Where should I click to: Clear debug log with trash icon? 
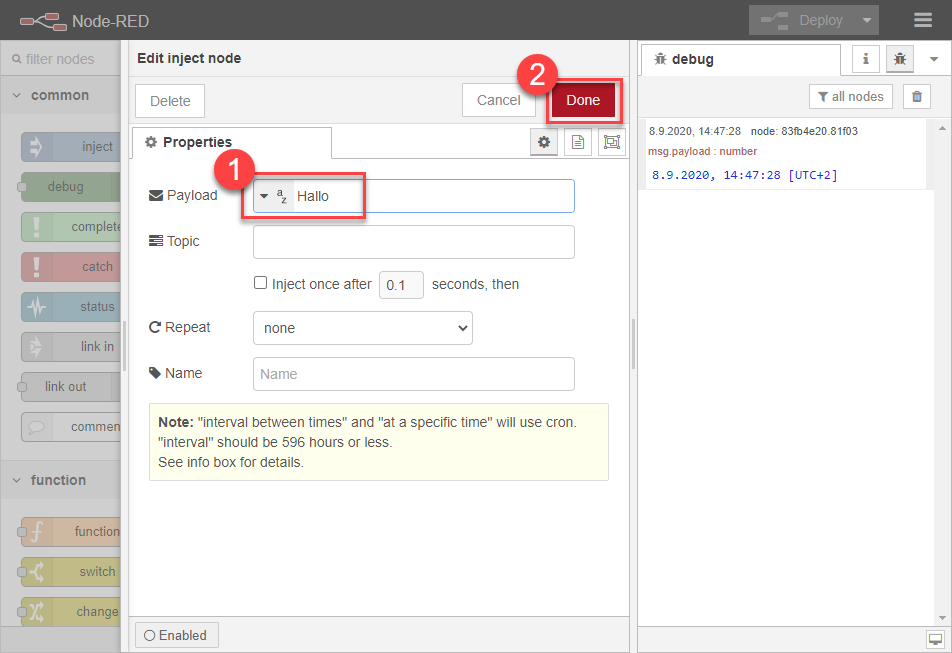917,97
